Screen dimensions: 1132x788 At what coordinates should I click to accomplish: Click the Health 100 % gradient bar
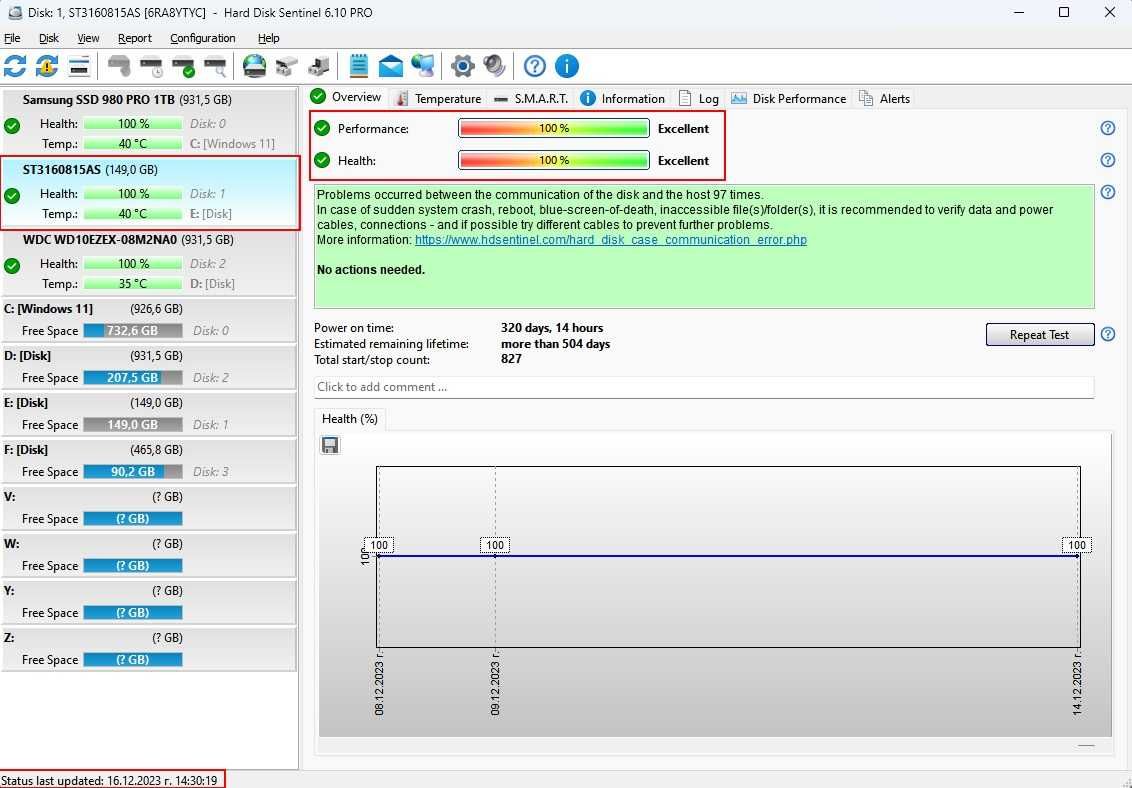click(554, 160)
